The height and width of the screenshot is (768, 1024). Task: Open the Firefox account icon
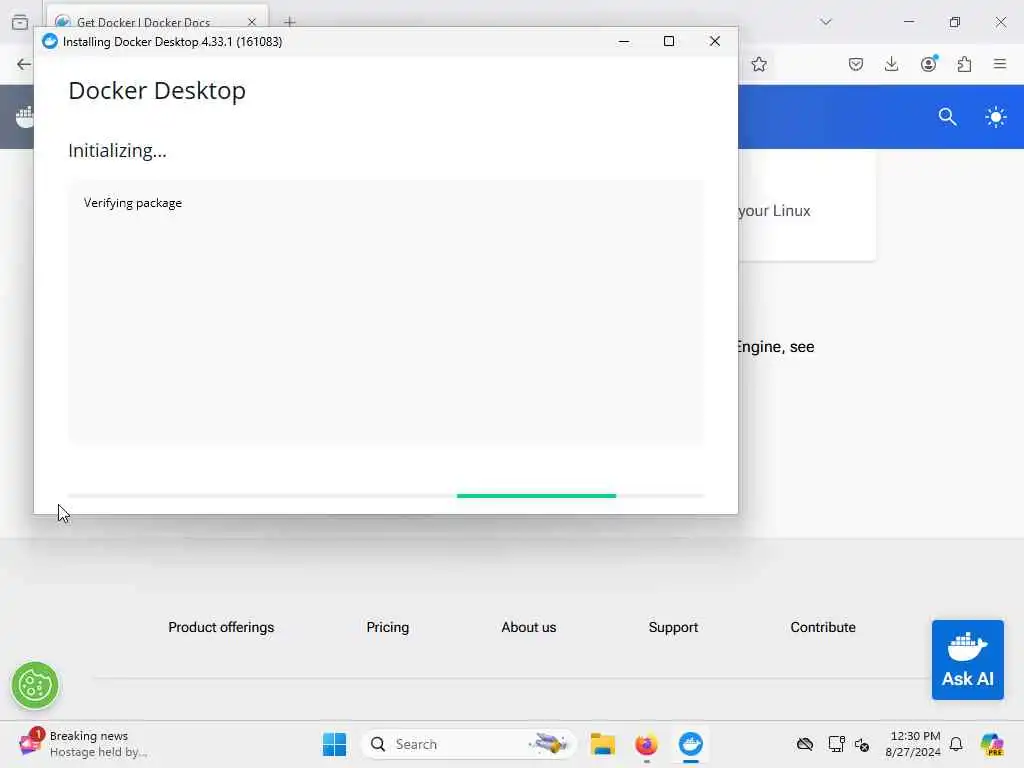tap(928, 64)
